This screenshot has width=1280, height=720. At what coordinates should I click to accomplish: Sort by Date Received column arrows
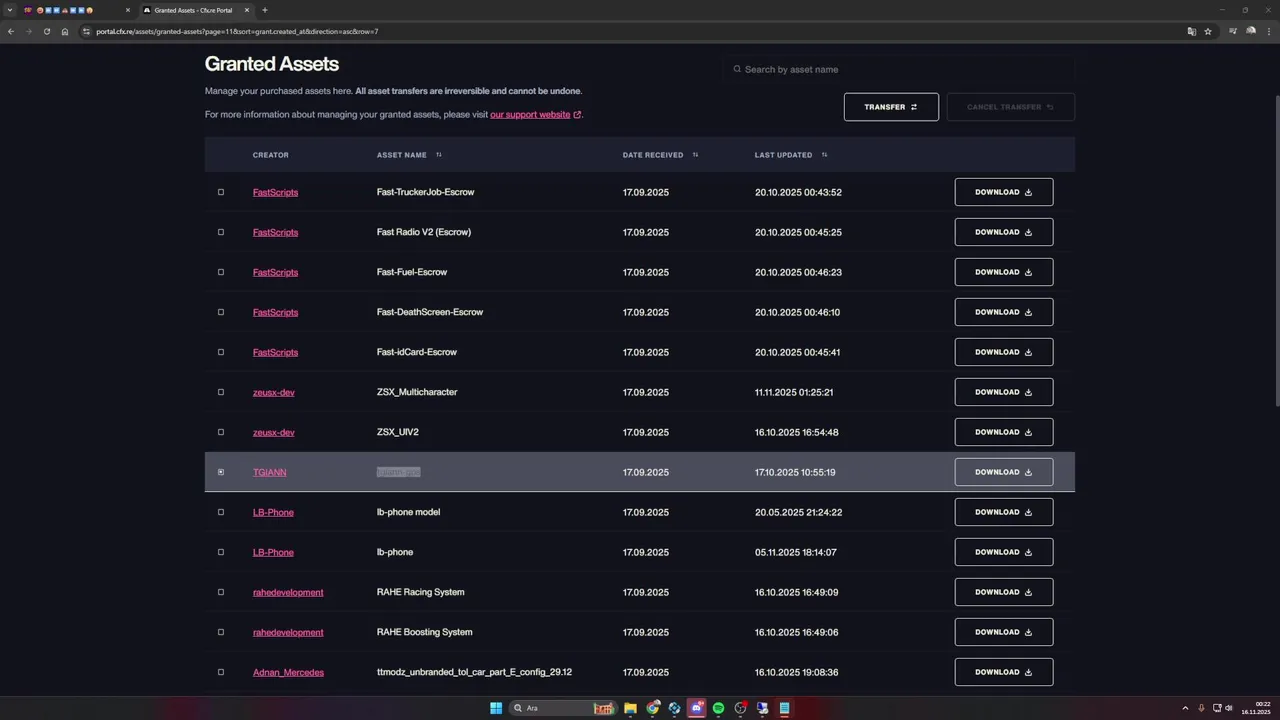(x=695, y=155)
